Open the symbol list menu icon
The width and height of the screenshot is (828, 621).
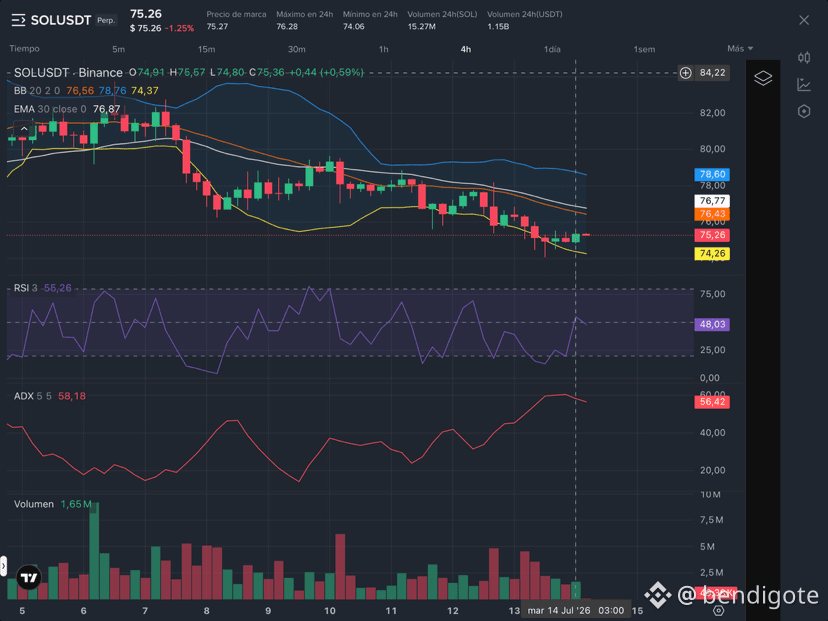pyautogui.click(x=18, y=21)
